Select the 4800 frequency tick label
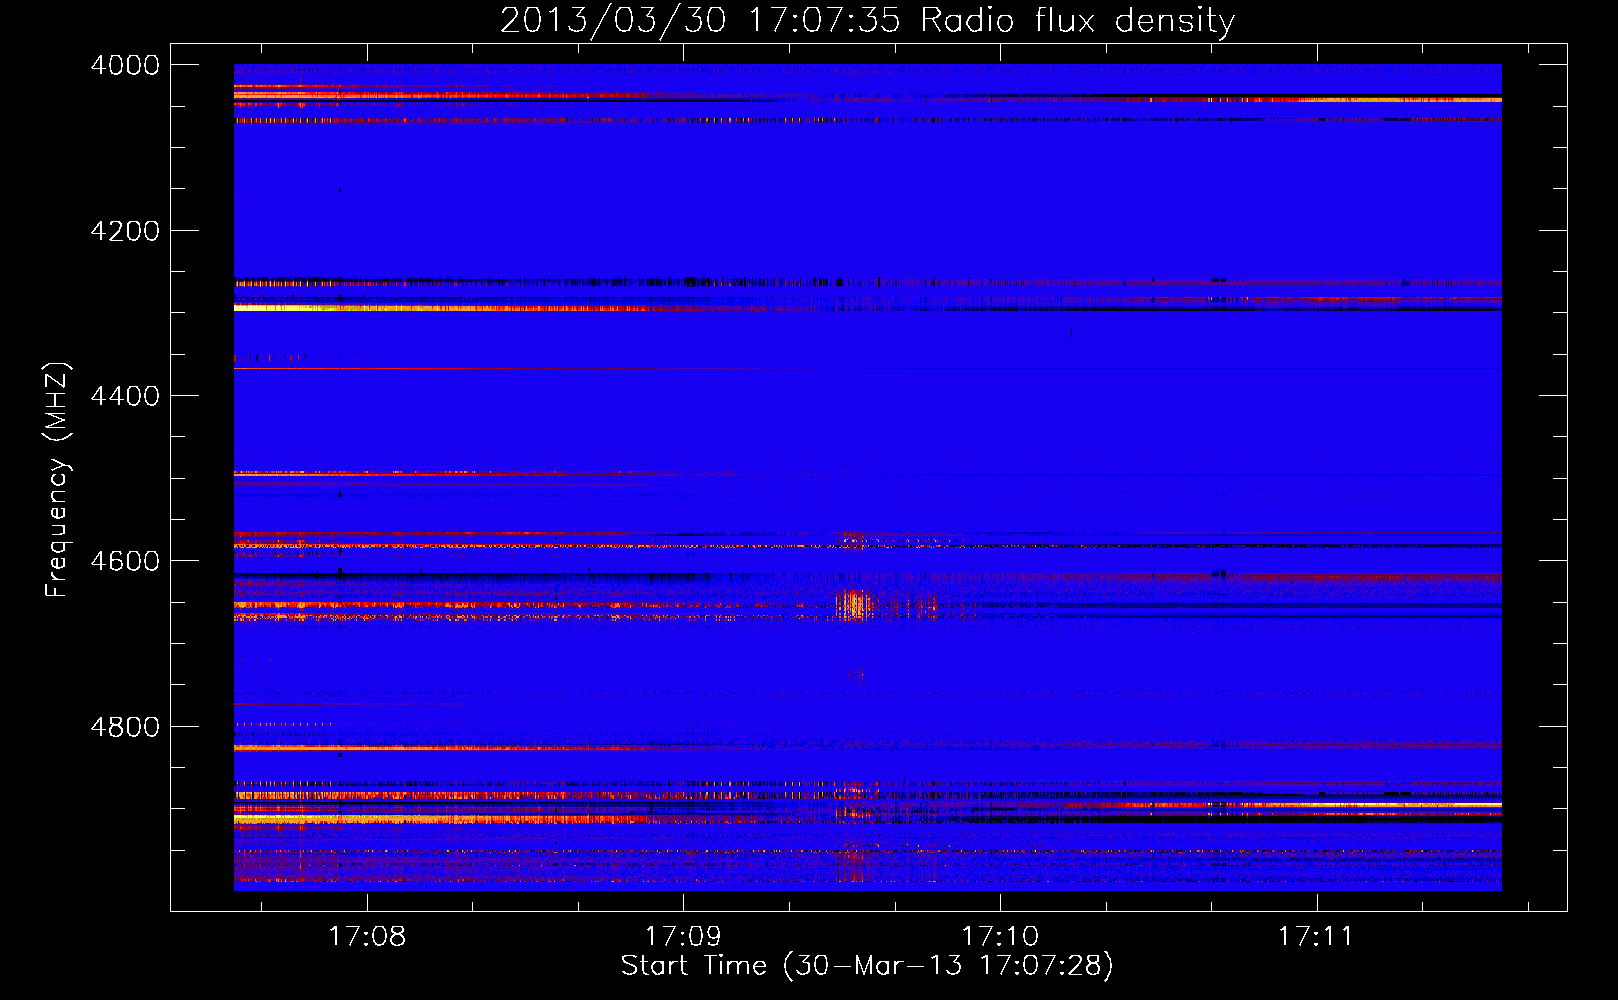The height and width of the screenshot is (1000, 1618). point(125,727)
